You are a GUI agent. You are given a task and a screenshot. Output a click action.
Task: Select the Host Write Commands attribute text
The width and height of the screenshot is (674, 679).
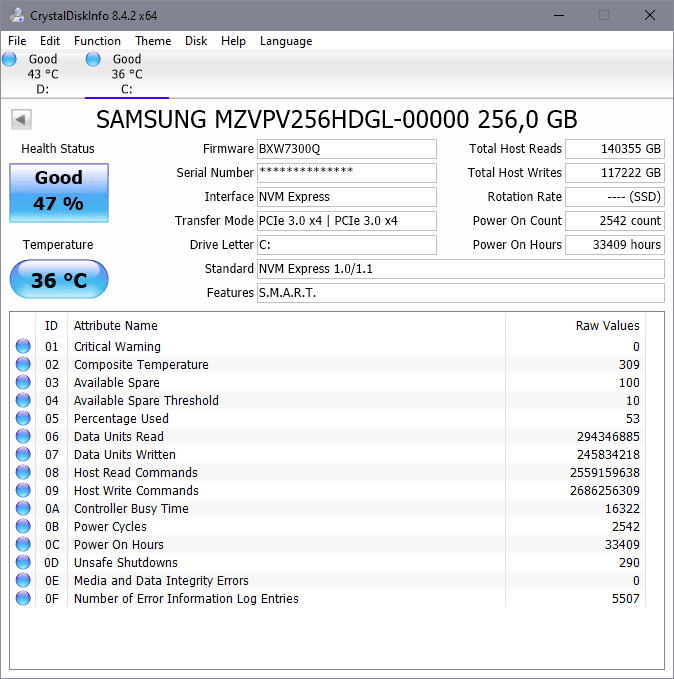pyautogui.click(x=136, y=491)
